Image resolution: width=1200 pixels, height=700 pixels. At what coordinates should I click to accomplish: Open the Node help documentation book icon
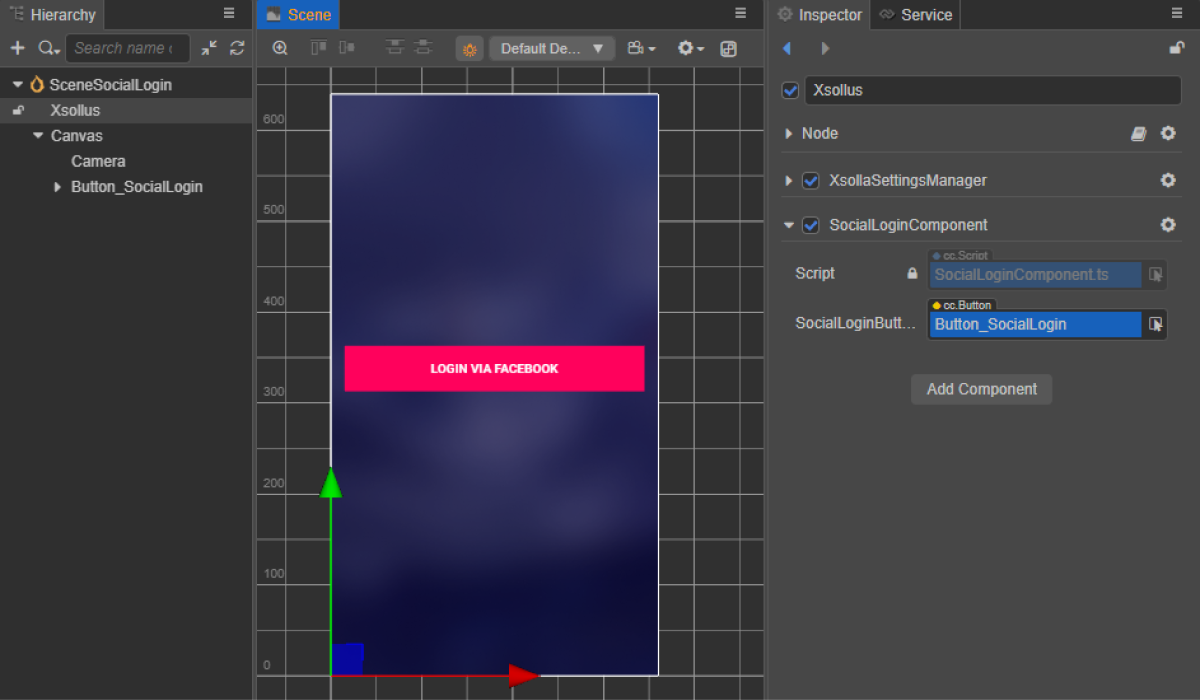(x=1139, y=134)
